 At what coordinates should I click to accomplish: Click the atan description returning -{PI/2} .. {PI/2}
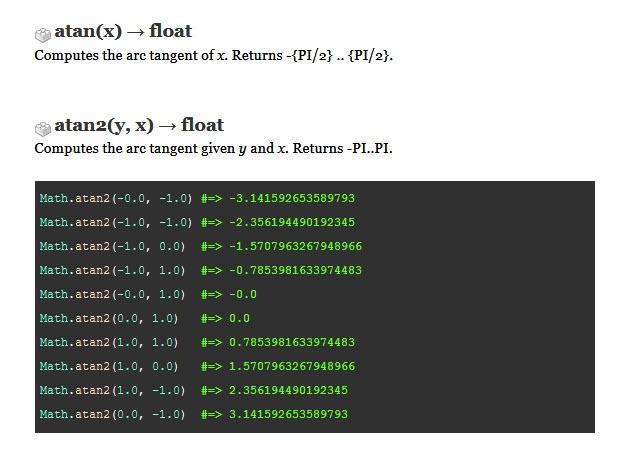tap(214, 54)
